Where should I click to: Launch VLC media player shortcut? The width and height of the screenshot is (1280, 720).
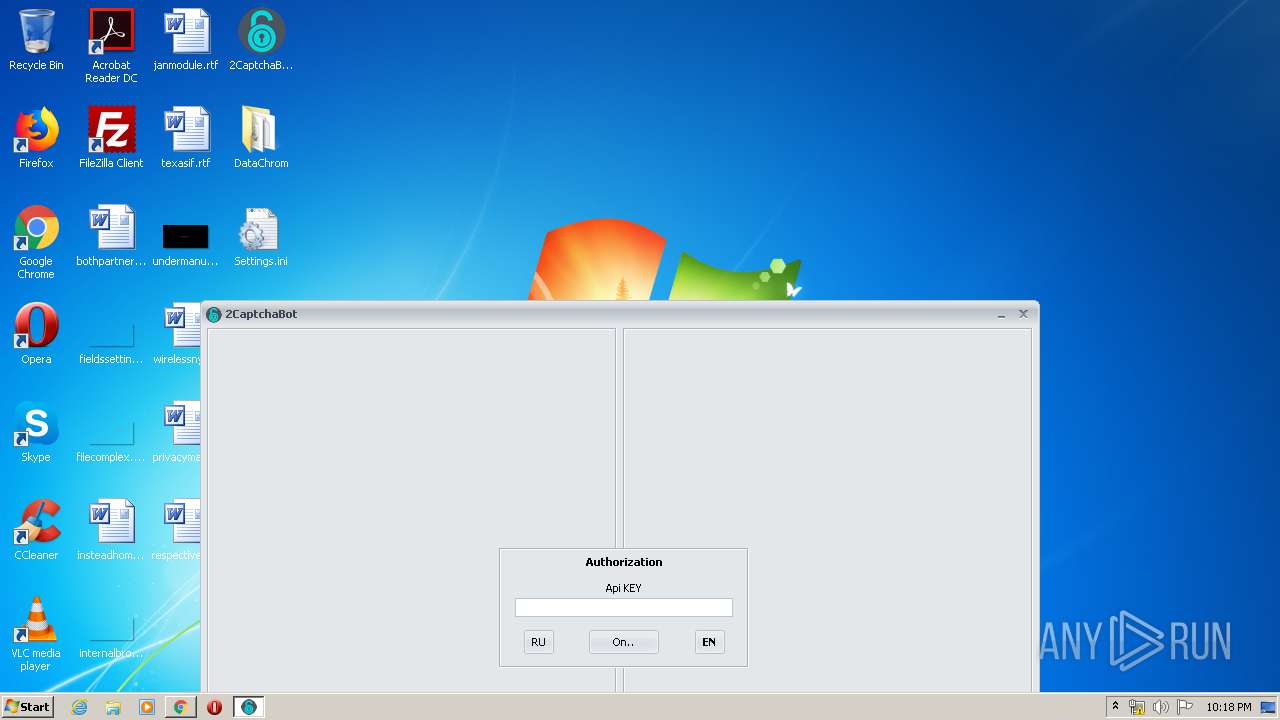[x=36, y=634]
